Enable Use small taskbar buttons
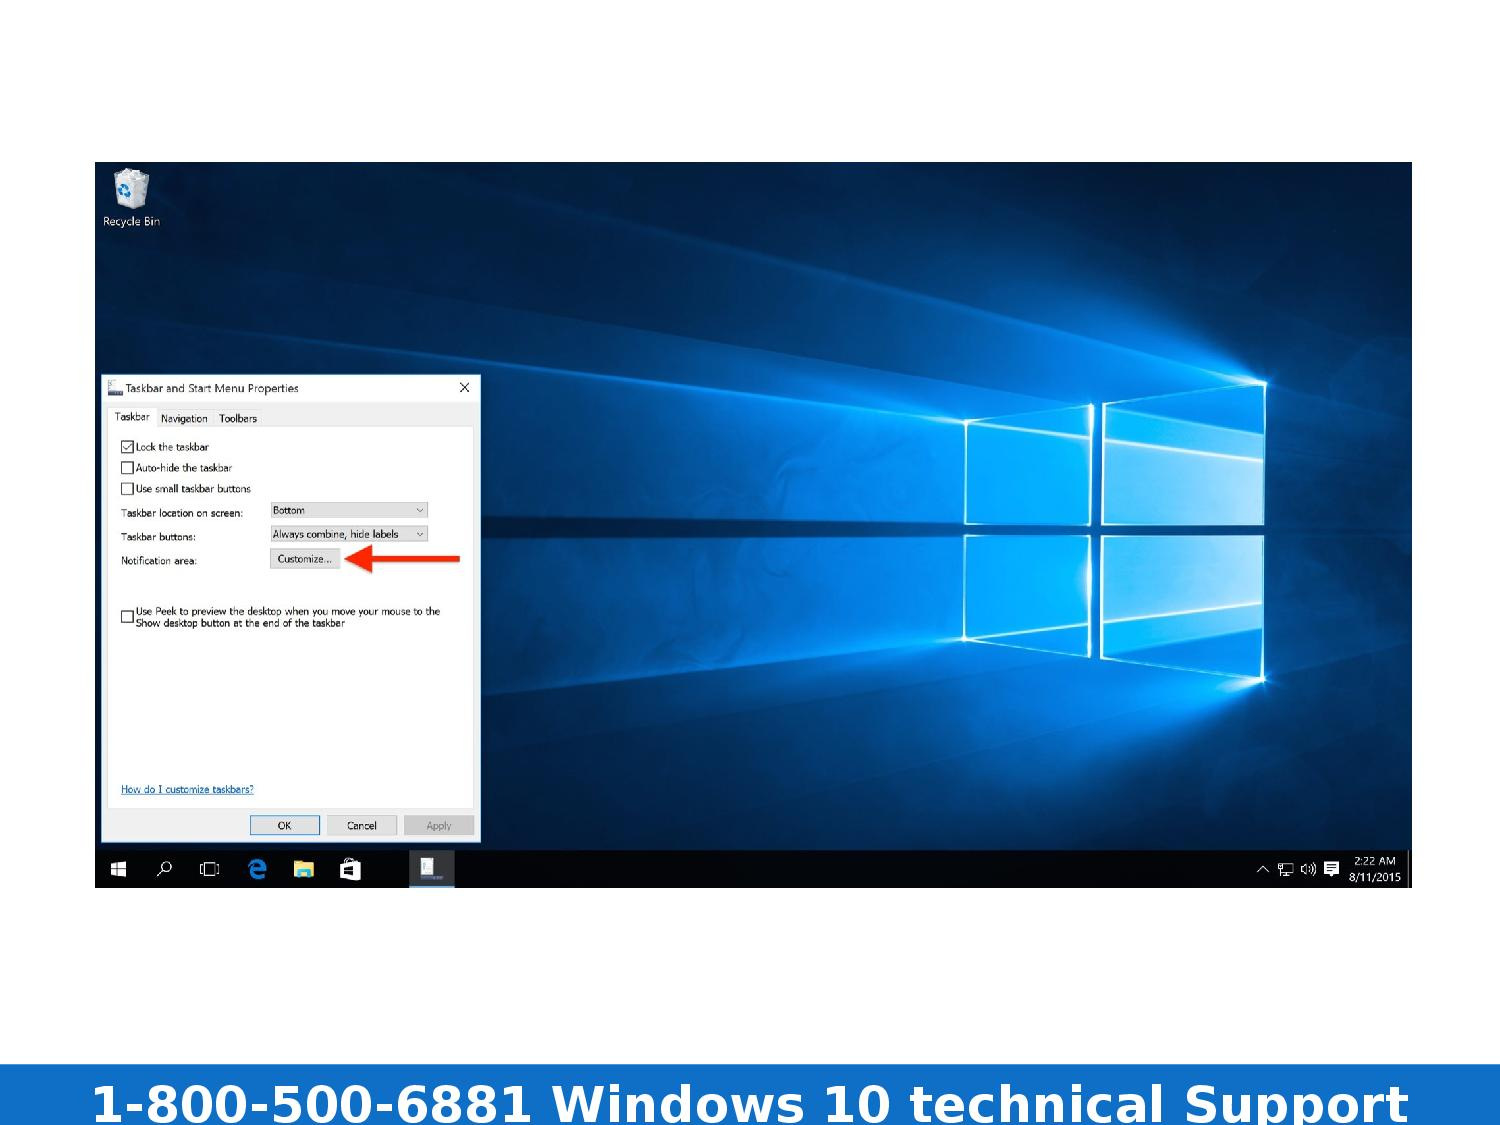This screenshot has height=1125, width=1500. (127, 489)
